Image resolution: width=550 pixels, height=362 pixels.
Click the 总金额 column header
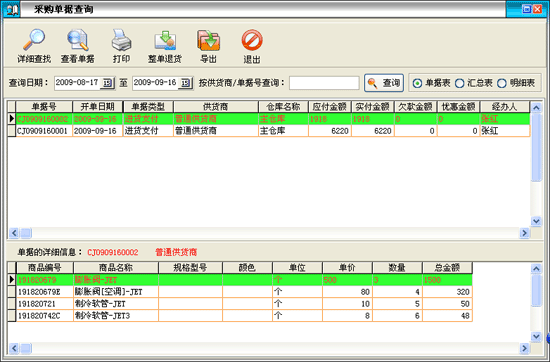[447, 268]
